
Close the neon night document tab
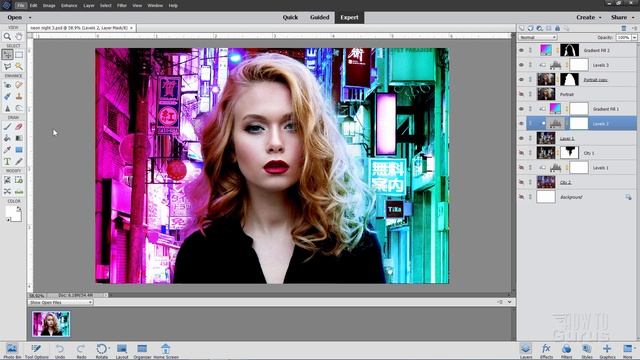[x=131, y=28]
